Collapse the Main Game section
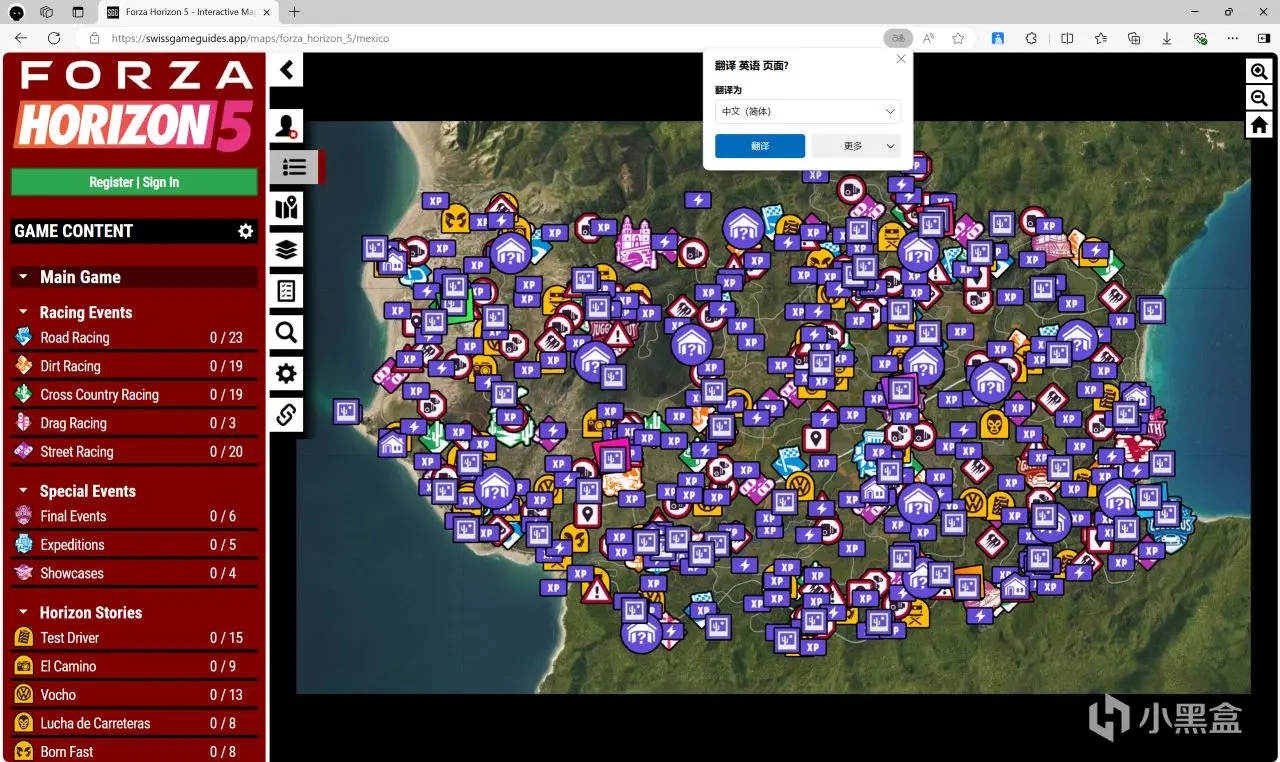 tap(23, 277)
